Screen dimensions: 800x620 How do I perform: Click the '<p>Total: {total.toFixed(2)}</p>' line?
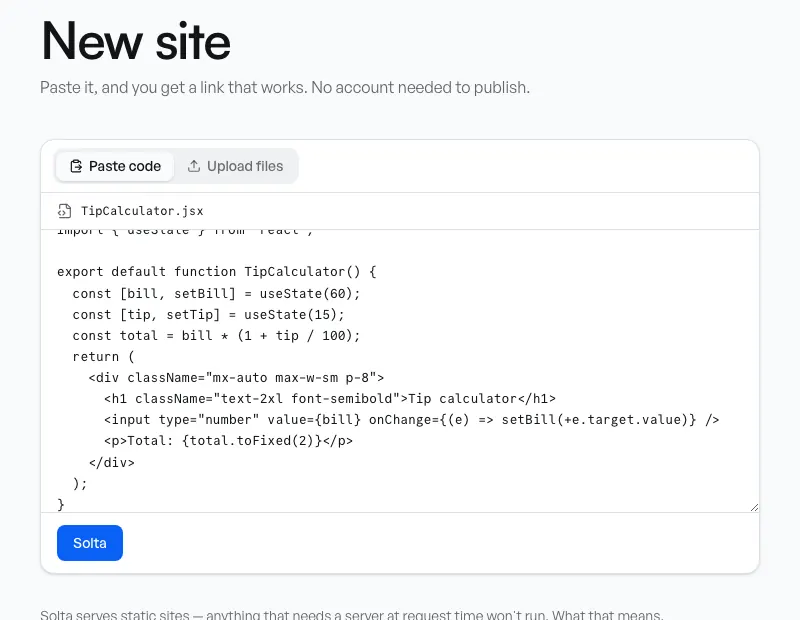(x=229, y=440)
